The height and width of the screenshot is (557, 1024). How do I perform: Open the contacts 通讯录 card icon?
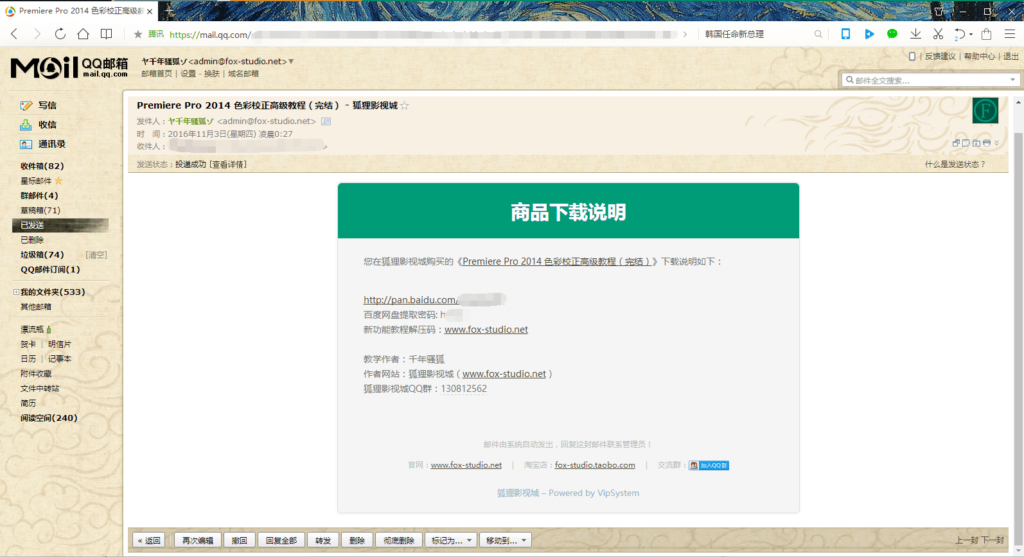point(26,144)
